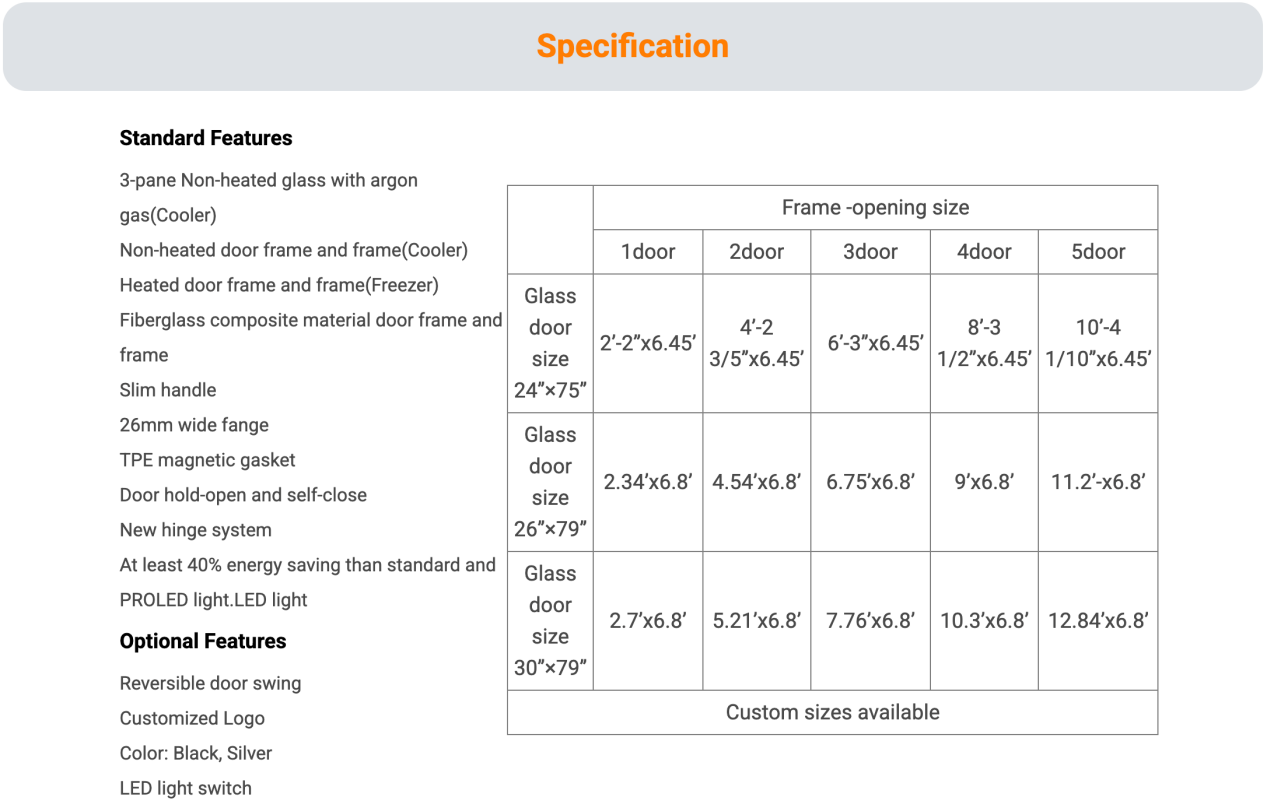The image size is (1267, 801).
Task: Select the Standard Features heading
Action: [206, 138]
